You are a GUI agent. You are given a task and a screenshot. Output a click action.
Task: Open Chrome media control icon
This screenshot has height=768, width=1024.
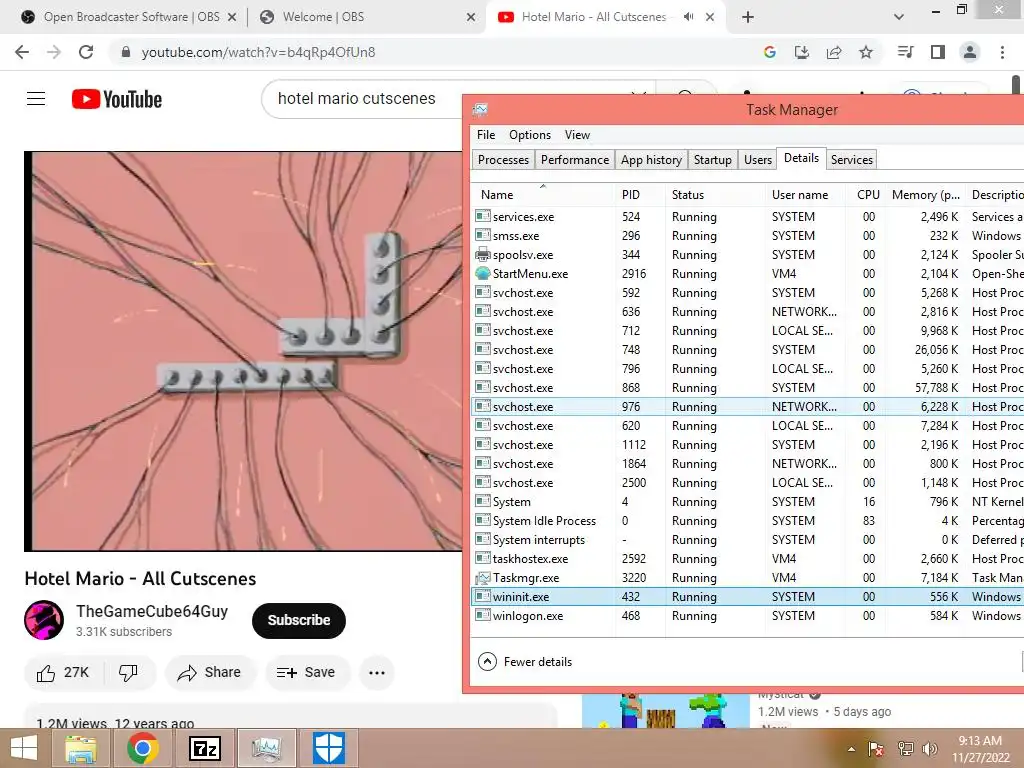pyautogui.click(x=905, y=52)
